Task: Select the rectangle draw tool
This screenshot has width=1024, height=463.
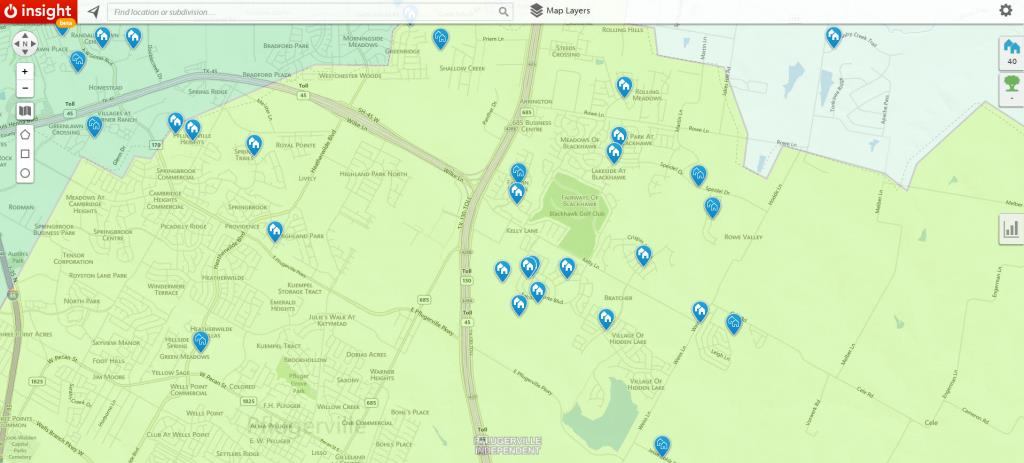Action: pos(25,153)
